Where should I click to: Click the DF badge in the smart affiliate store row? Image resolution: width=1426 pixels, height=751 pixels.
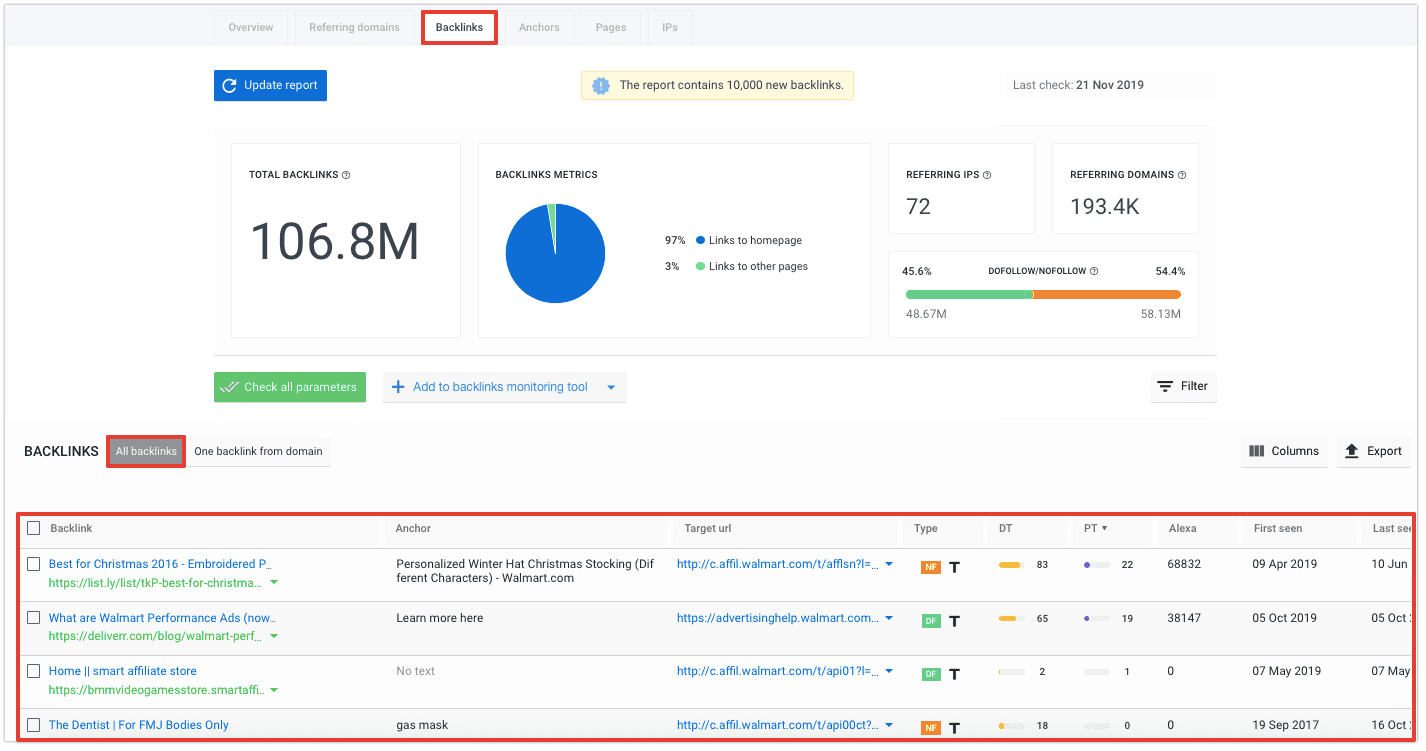(x=931, y=674)
